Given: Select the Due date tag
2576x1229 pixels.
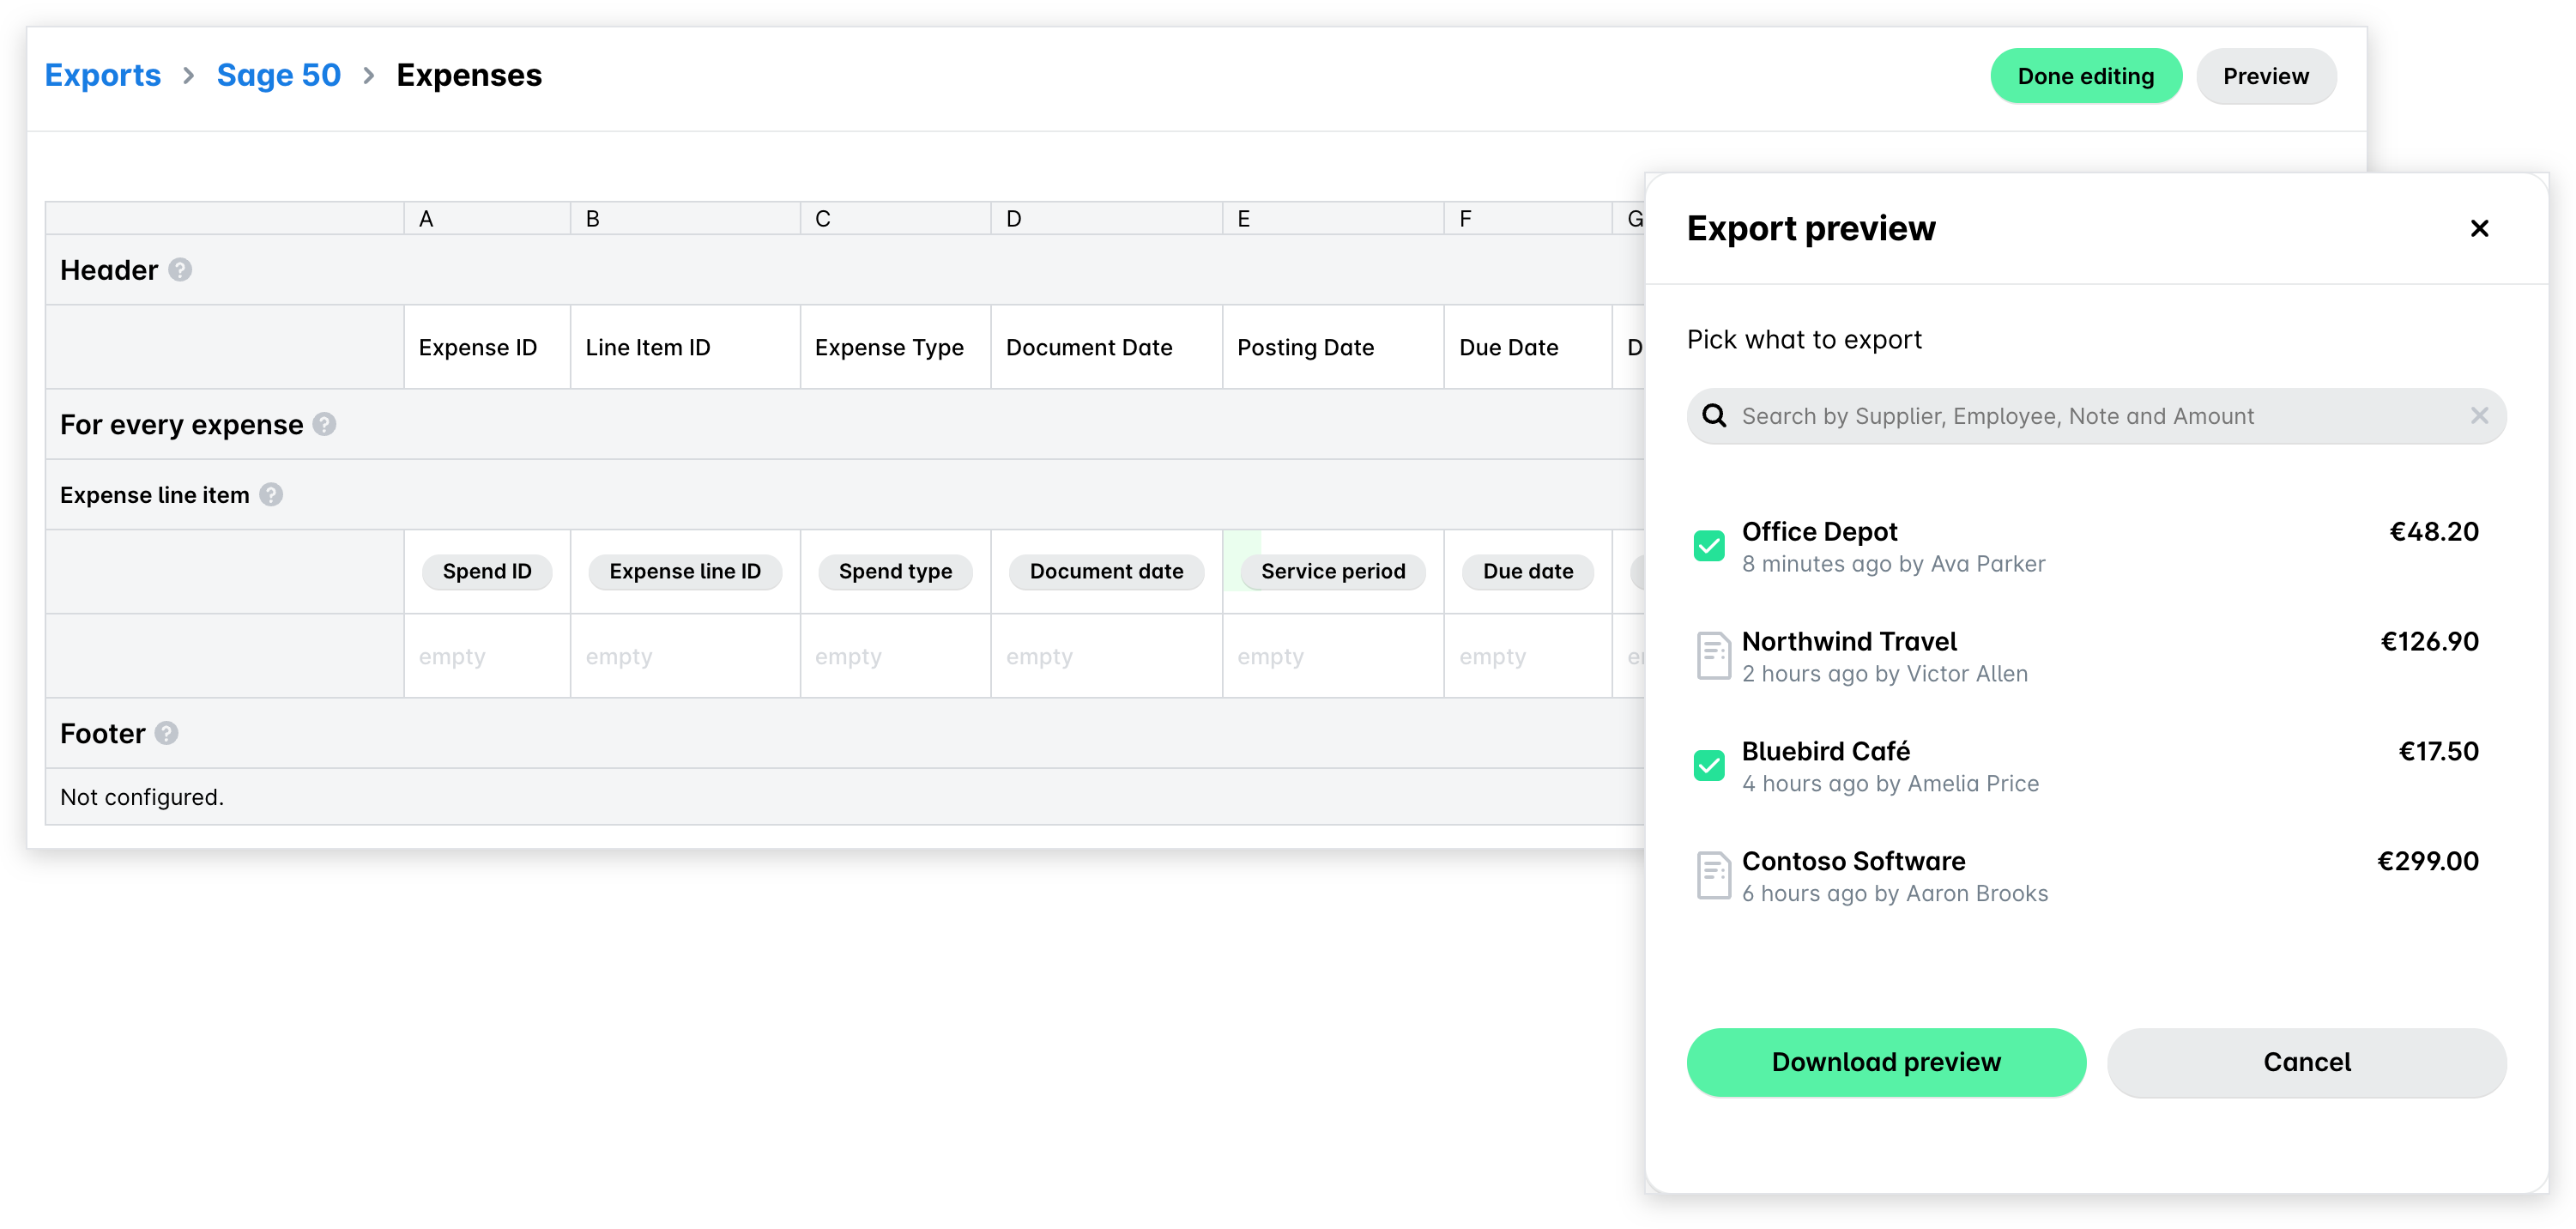Looking at the screenshot, I should tap(1528, 571).
